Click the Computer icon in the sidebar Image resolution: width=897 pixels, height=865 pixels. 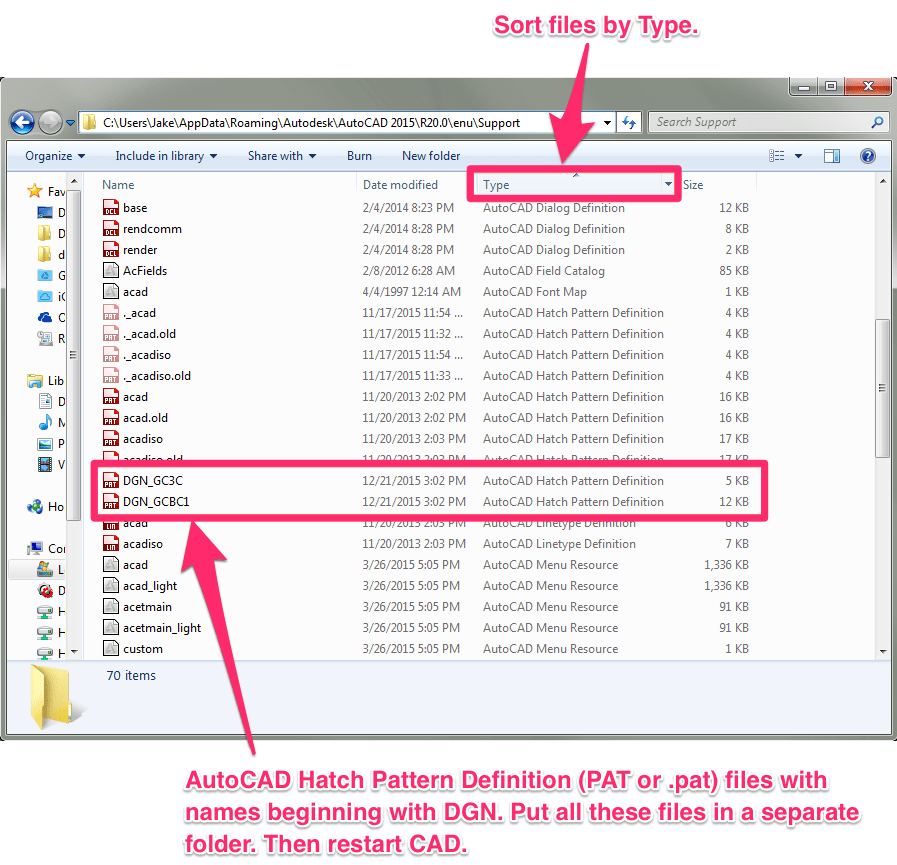[x=37, y=547]
